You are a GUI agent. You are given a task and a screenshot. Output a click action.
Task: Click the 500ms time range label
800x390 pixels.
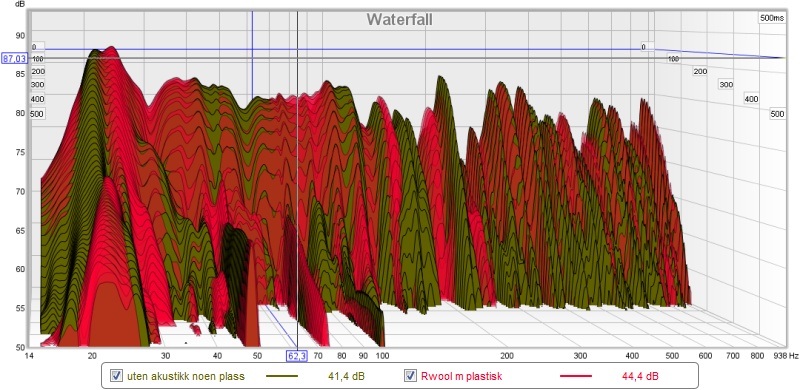coord(772,18)
